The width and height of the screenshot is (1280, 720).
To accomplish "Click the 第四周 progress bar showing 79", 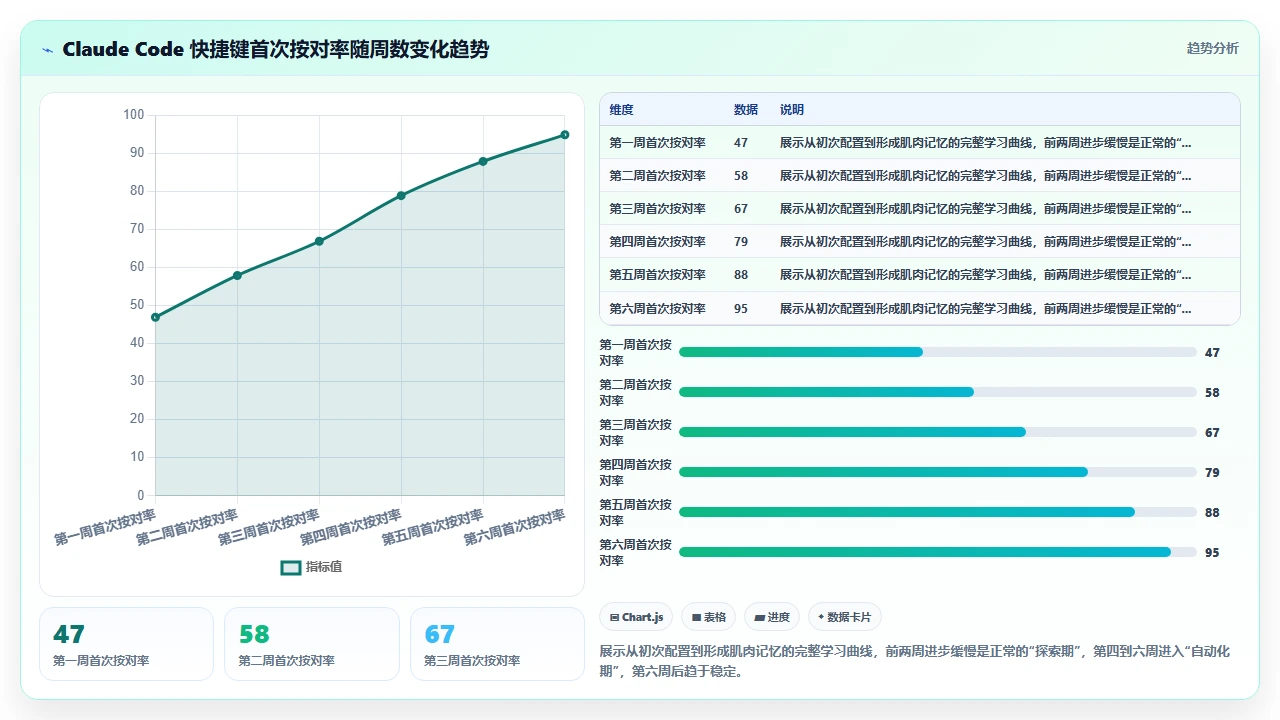I will click(938, 472).
